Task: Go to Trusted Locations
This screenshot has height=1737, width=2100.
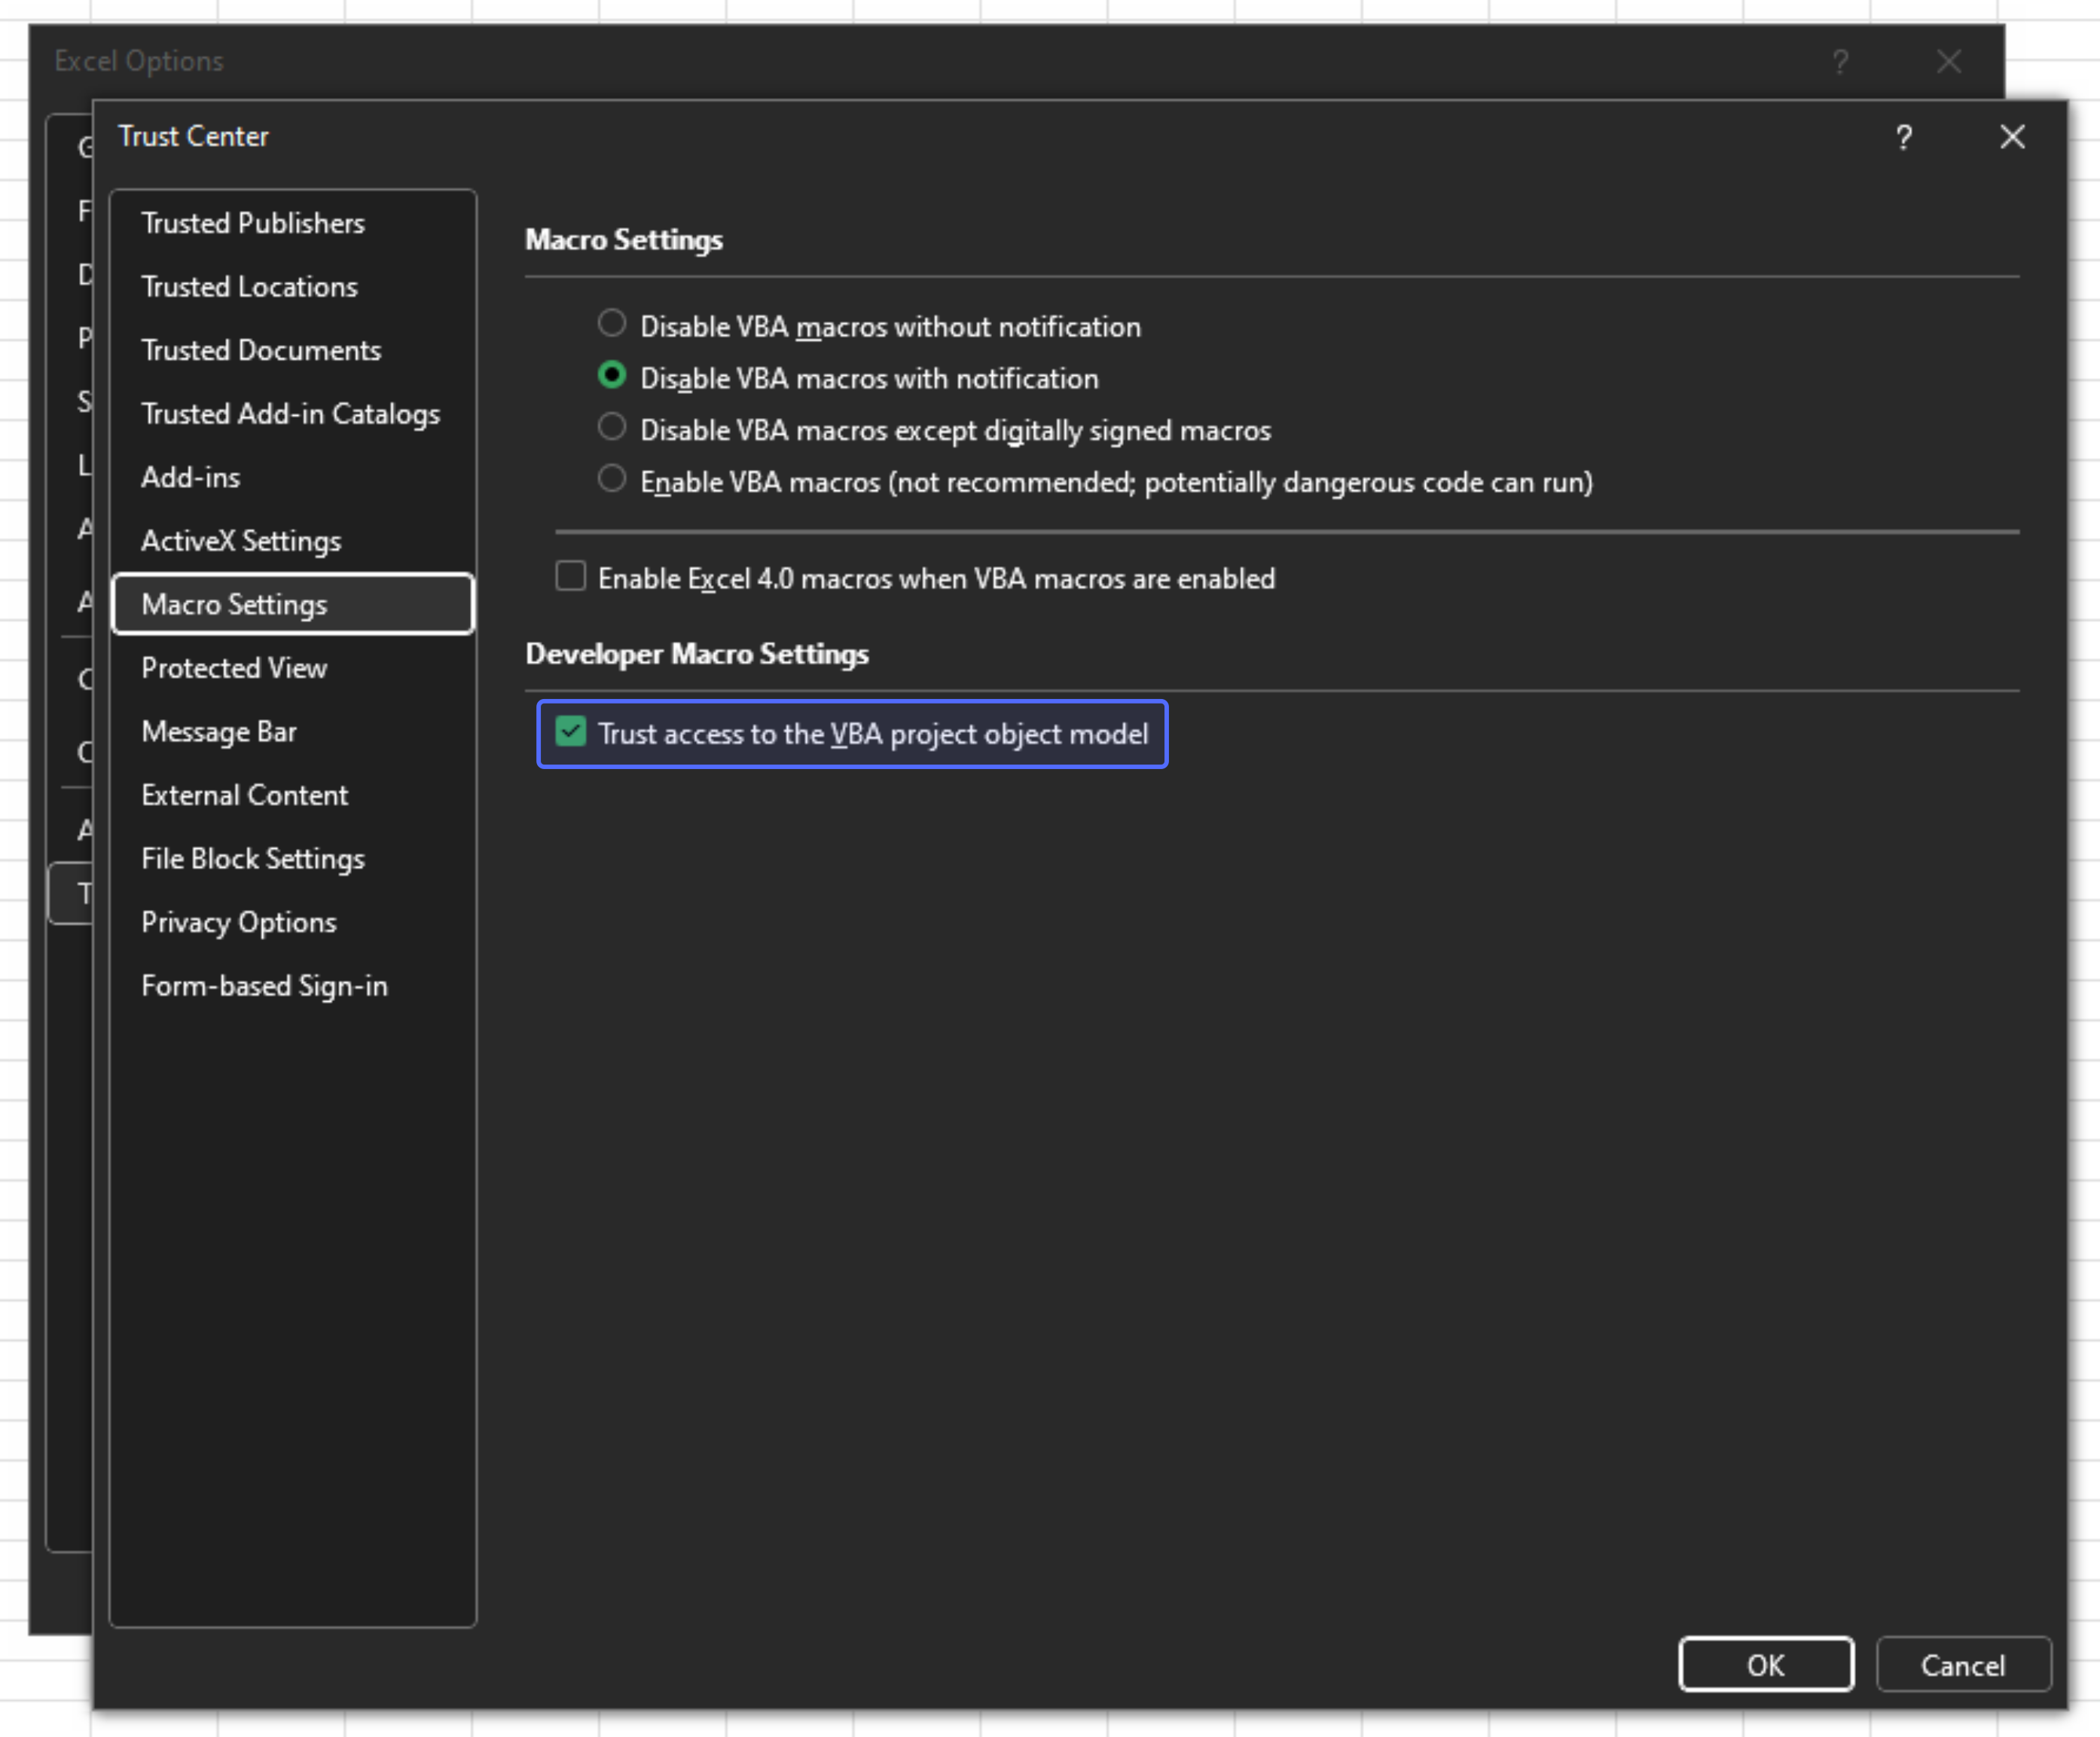Action: click(x=293, y=287)
